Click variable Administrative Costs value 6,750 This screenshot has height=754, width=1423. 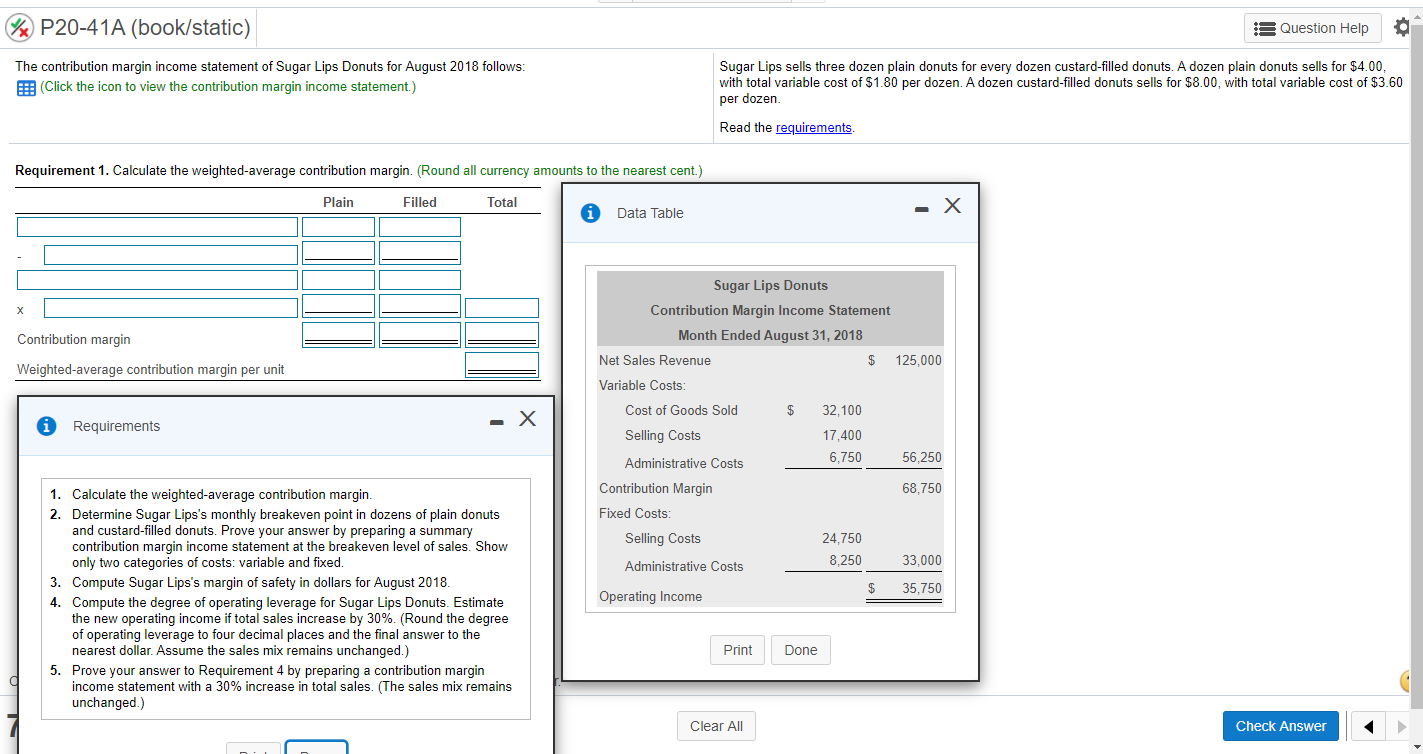coord(846,457)
